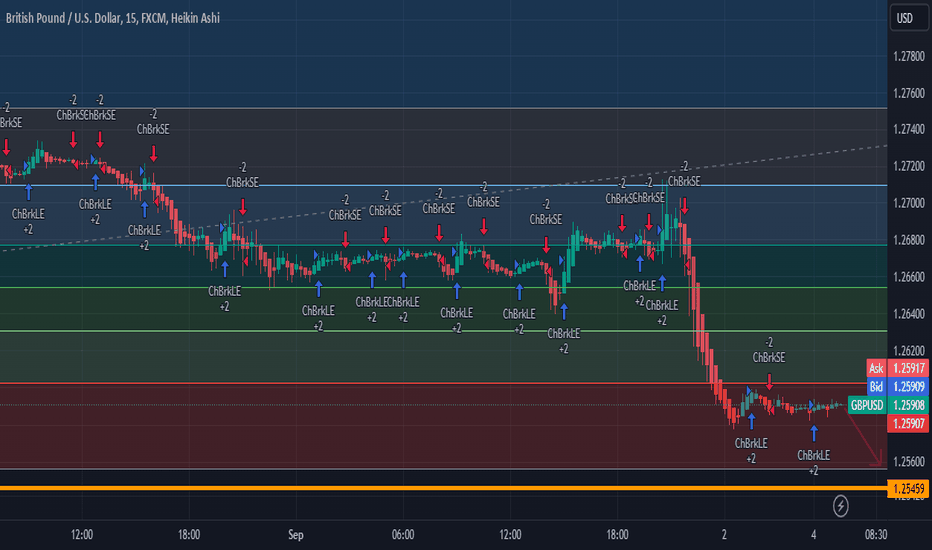Select the dashed gray diagonal trend line
This screenshot has height=550, width=932.
pos(443,198)
